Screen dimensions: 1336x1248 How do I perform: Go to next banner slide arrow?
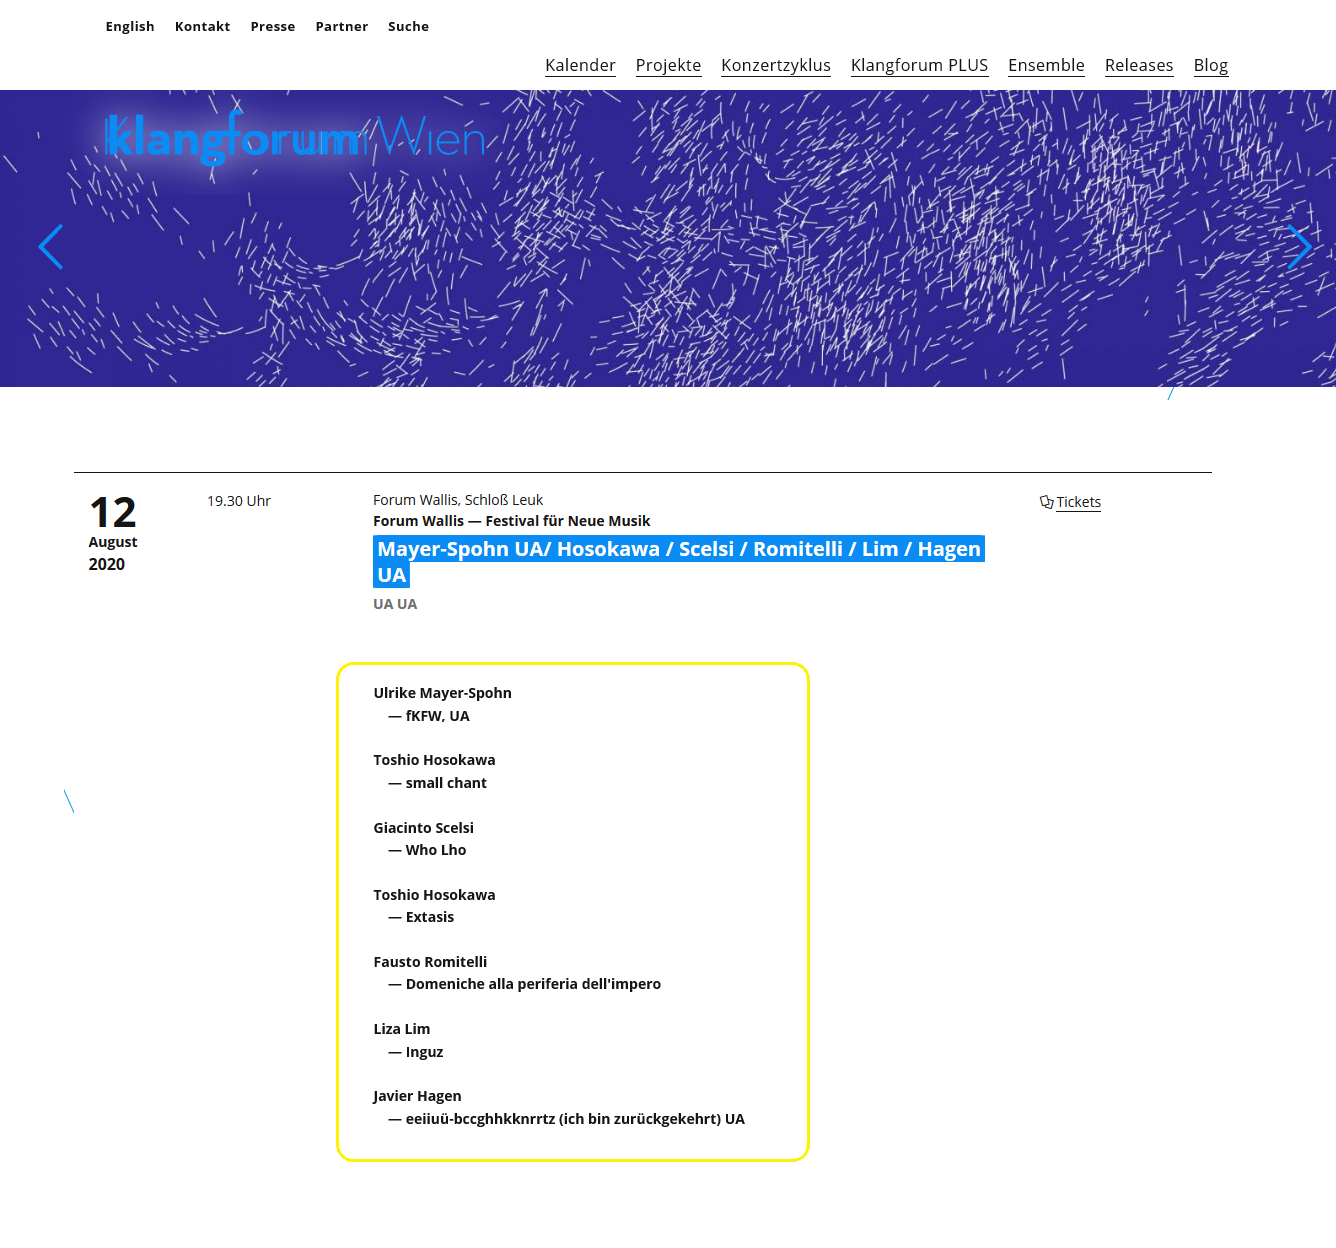point(1298,247)
